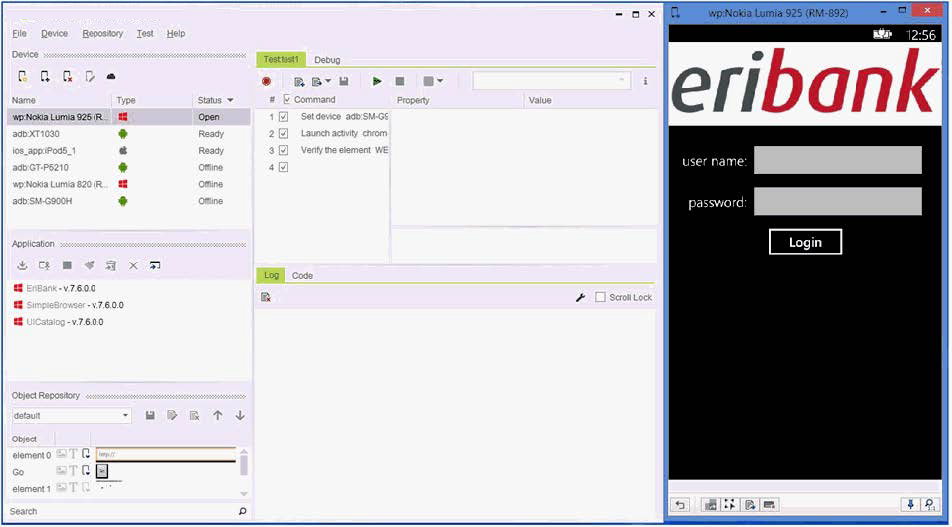This screenshot has height=527, width=952.
Task: Enable the Scroll Lock checkbox
Action: click(601, 297)
